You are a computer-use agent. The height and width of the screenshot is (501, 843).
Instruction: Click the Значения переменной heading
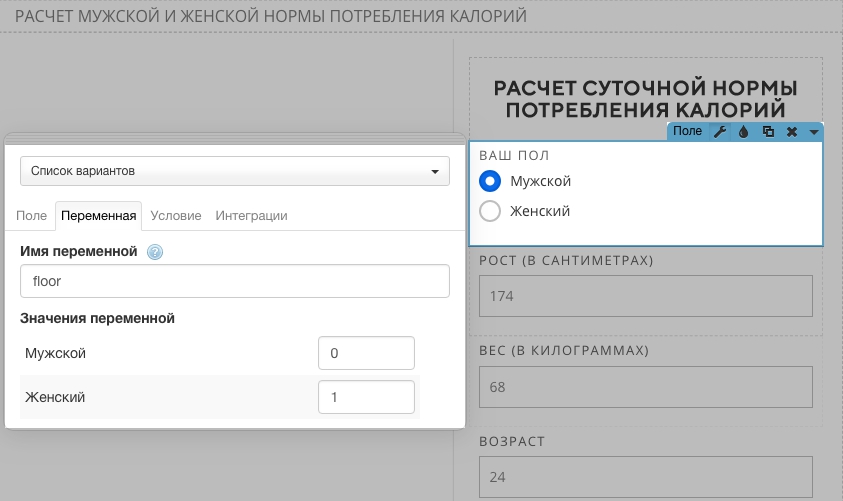[x=97, y=318]
